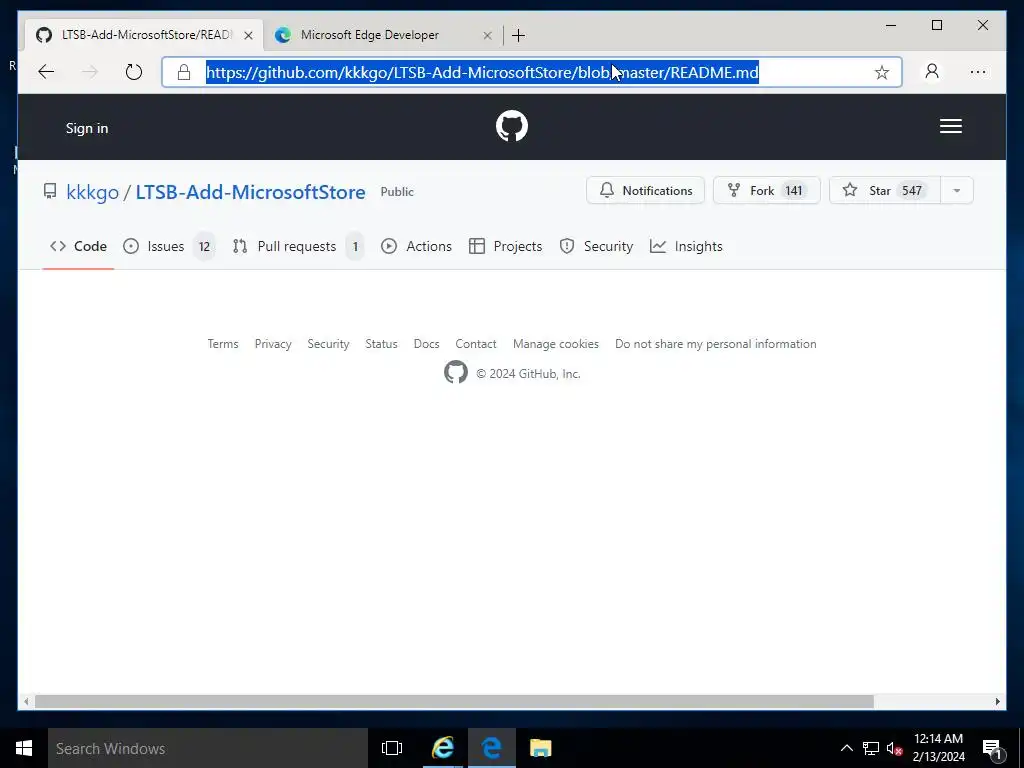This screenshot has width=1024, height=768.
Task: Open Edge settings and more menu
Action: [x=978, y=72]
